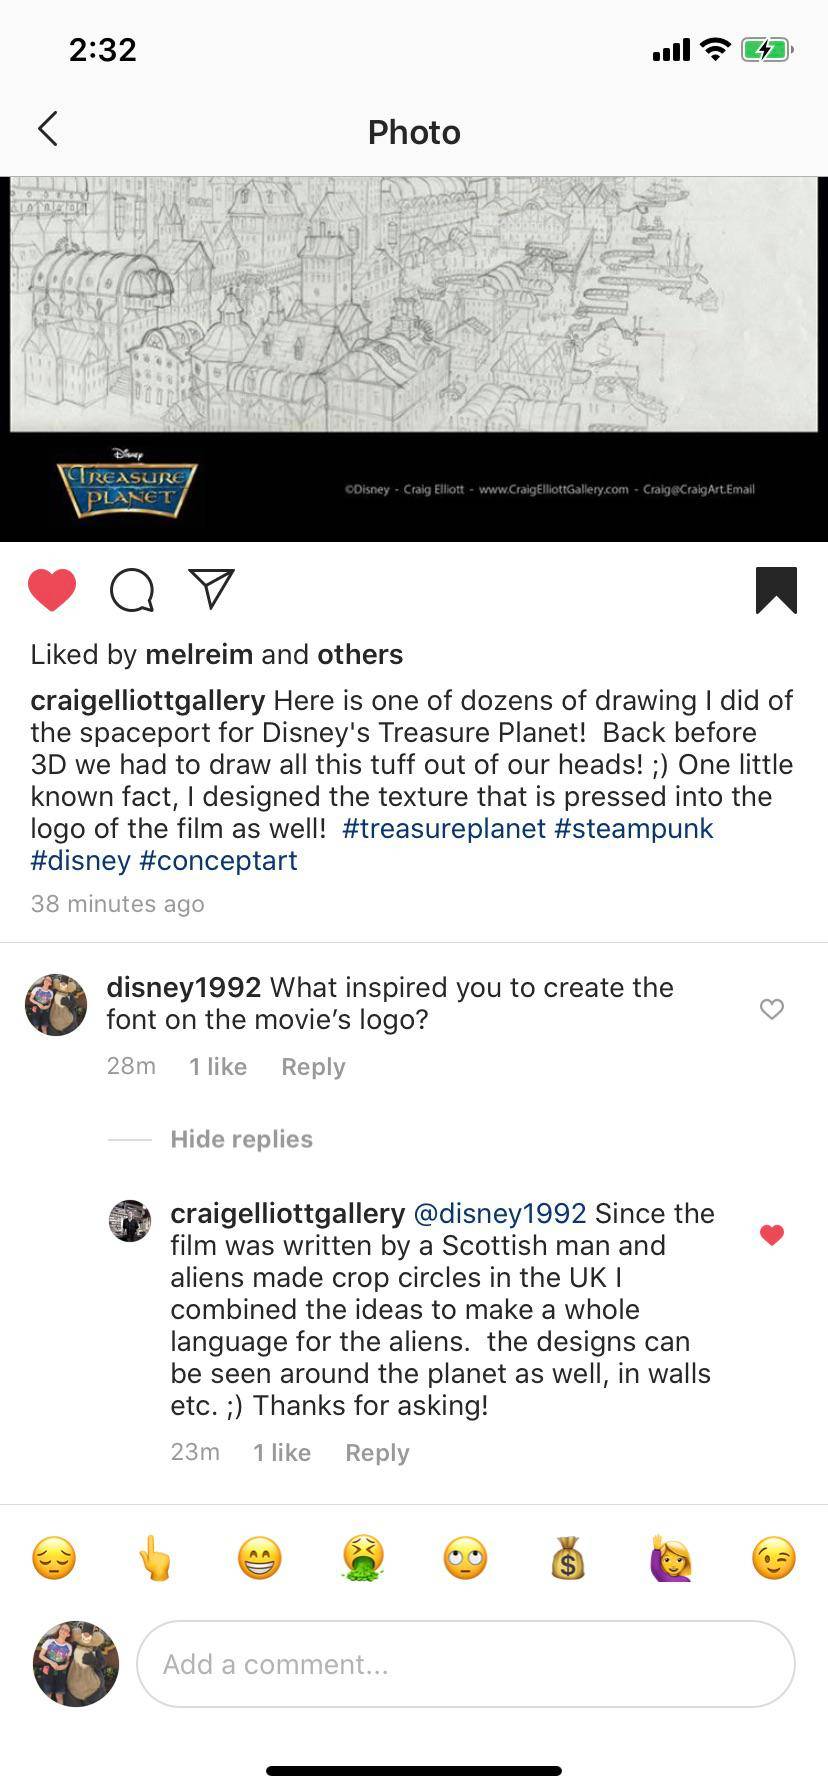Image resolution: width=828 pixels, height=1792 pixels.
Task: Tap the share arrow icon
Action: (x=208, y=590)
